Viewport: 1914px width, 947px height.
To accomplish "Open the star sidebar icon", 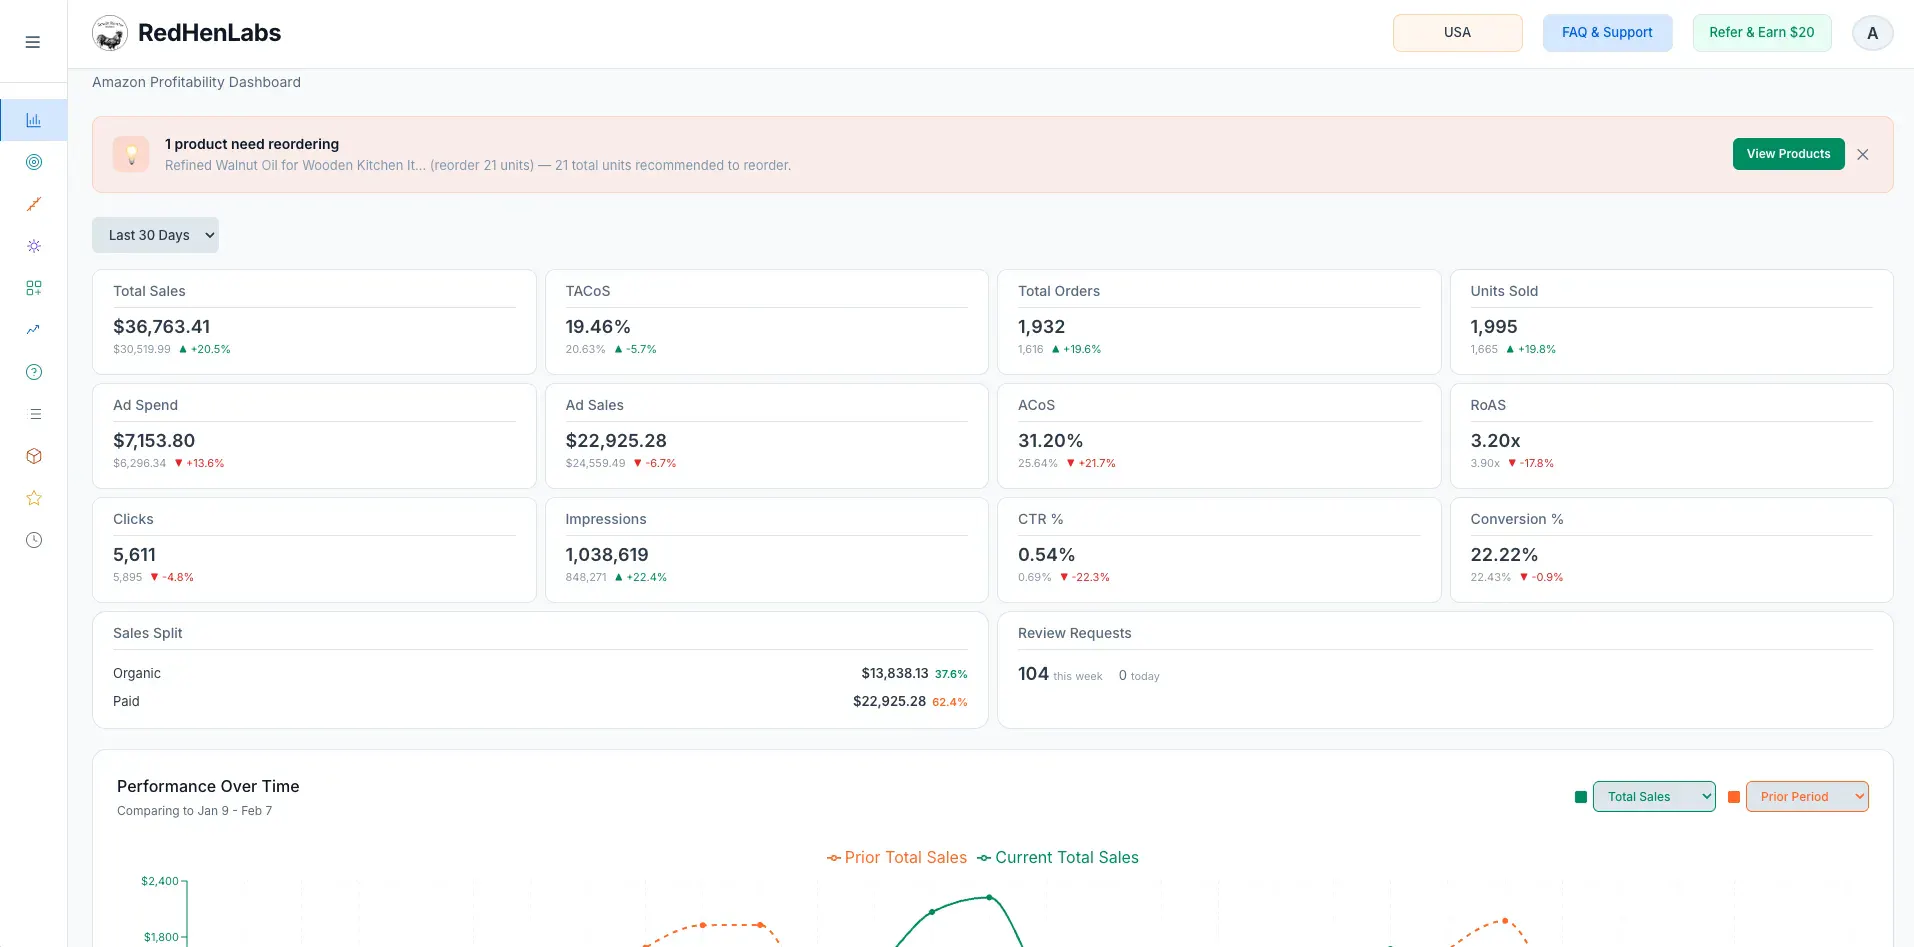I will pyautogui.click(x=34, y=498).
